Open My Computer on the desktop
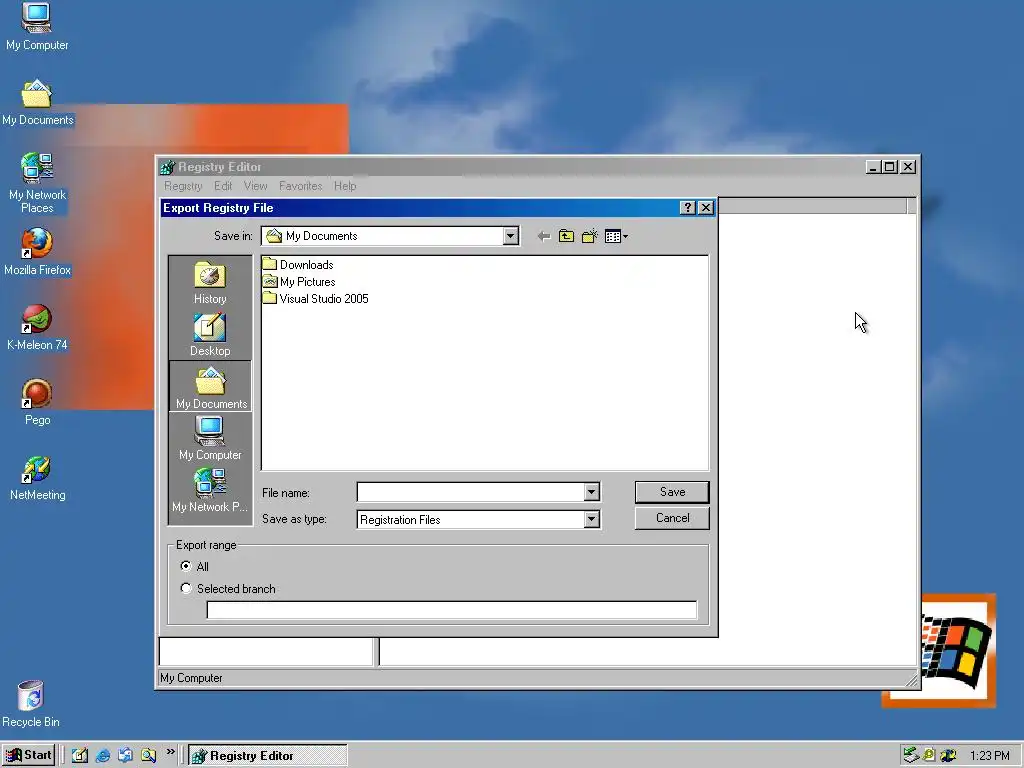1024x768 pixels. [x=37, y=27]
